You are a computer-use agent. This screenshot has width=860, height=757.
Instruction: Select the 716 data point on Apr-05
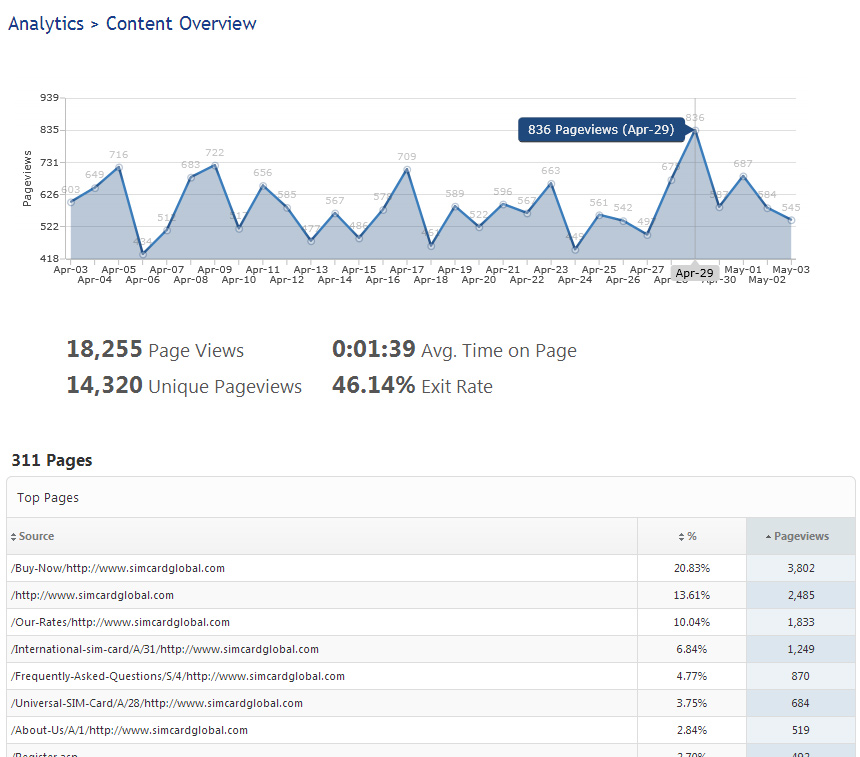click(x=119, y=167)
